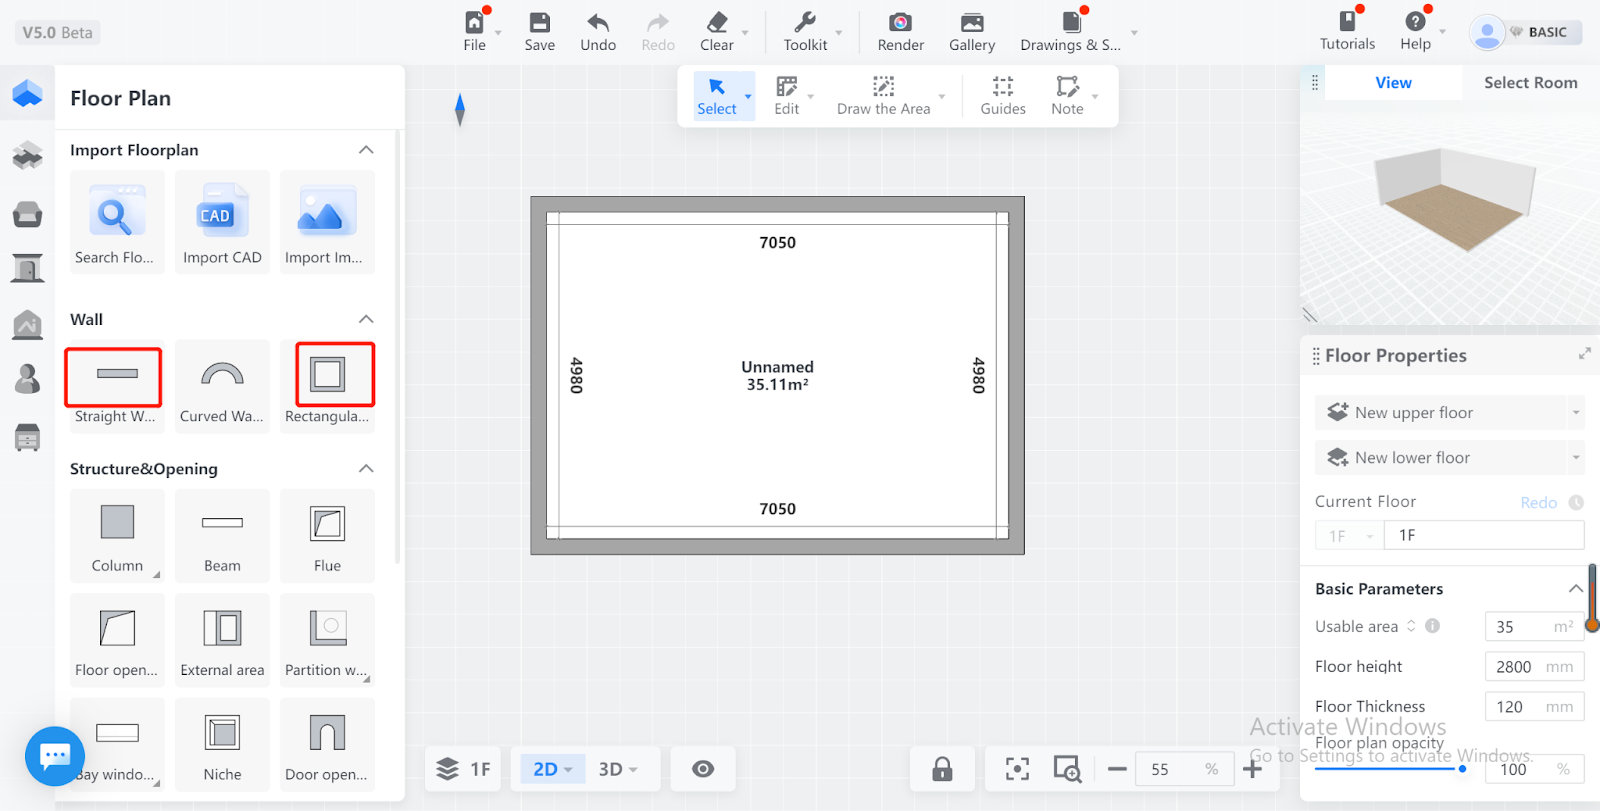Lock the floor plan canvas
The height and width of the screenshot is (811, 1600).
coord(942,769)
